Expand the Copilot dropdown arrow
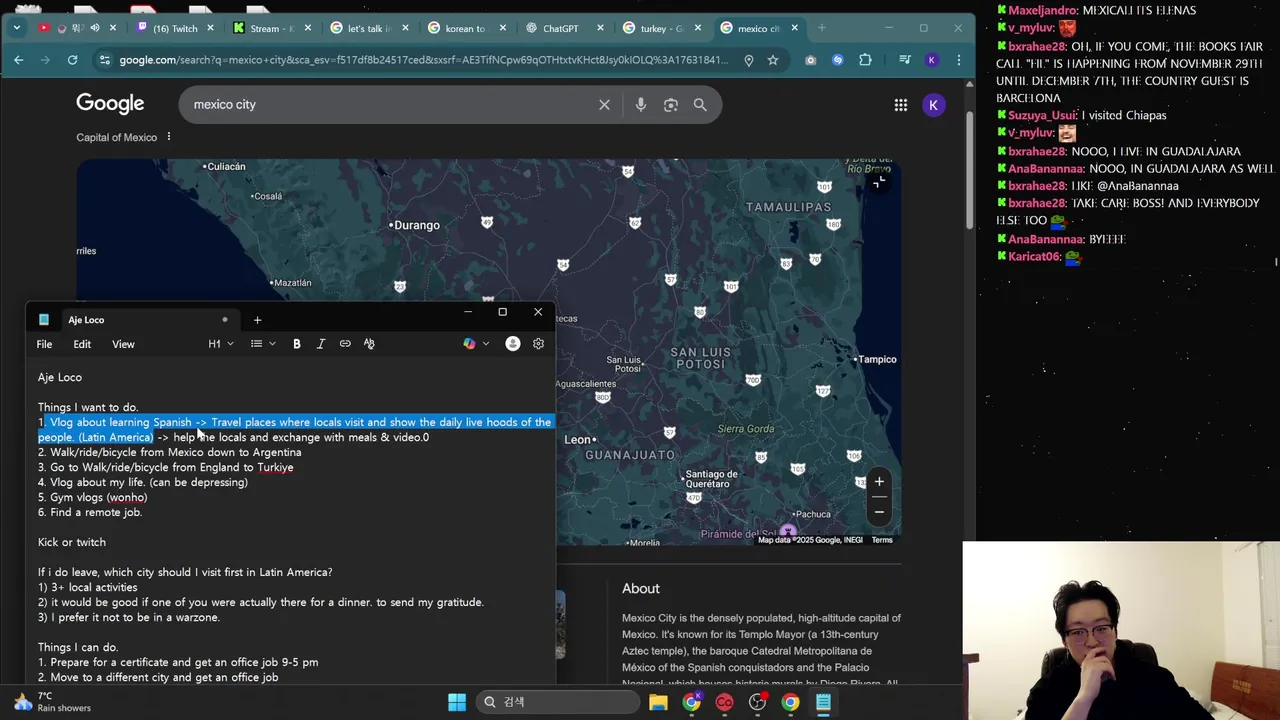Image resolution: width=1280 pixels, height=720 pixels. [486, 344]
